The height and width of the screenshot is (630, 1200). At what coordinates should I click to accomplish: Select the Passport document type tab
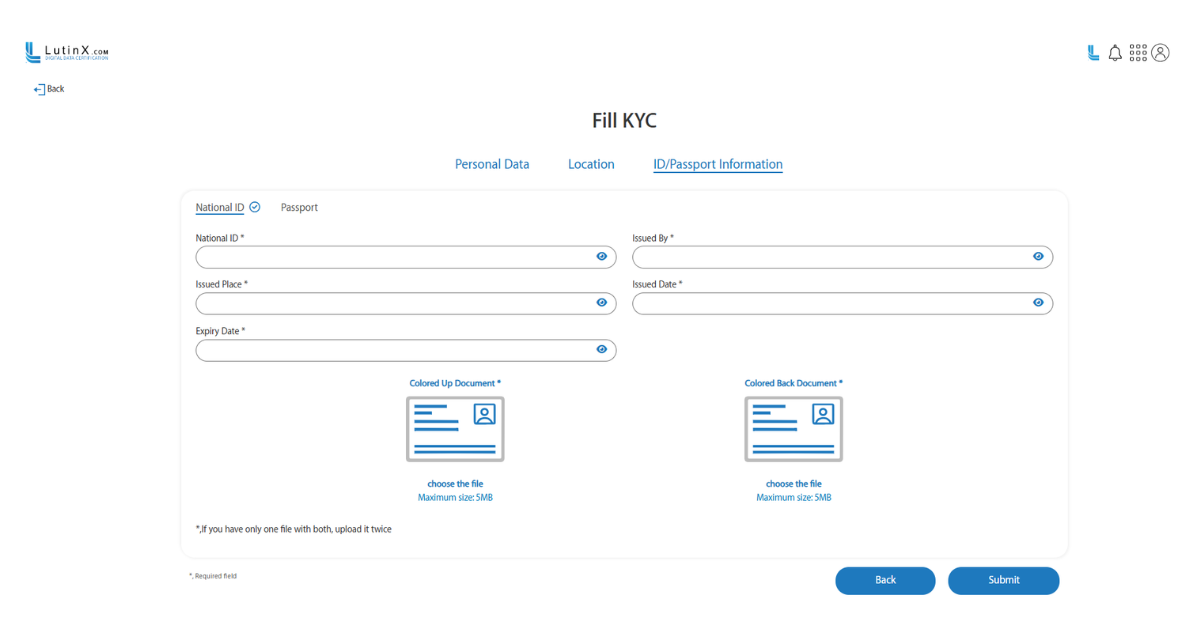click(299, 208)
